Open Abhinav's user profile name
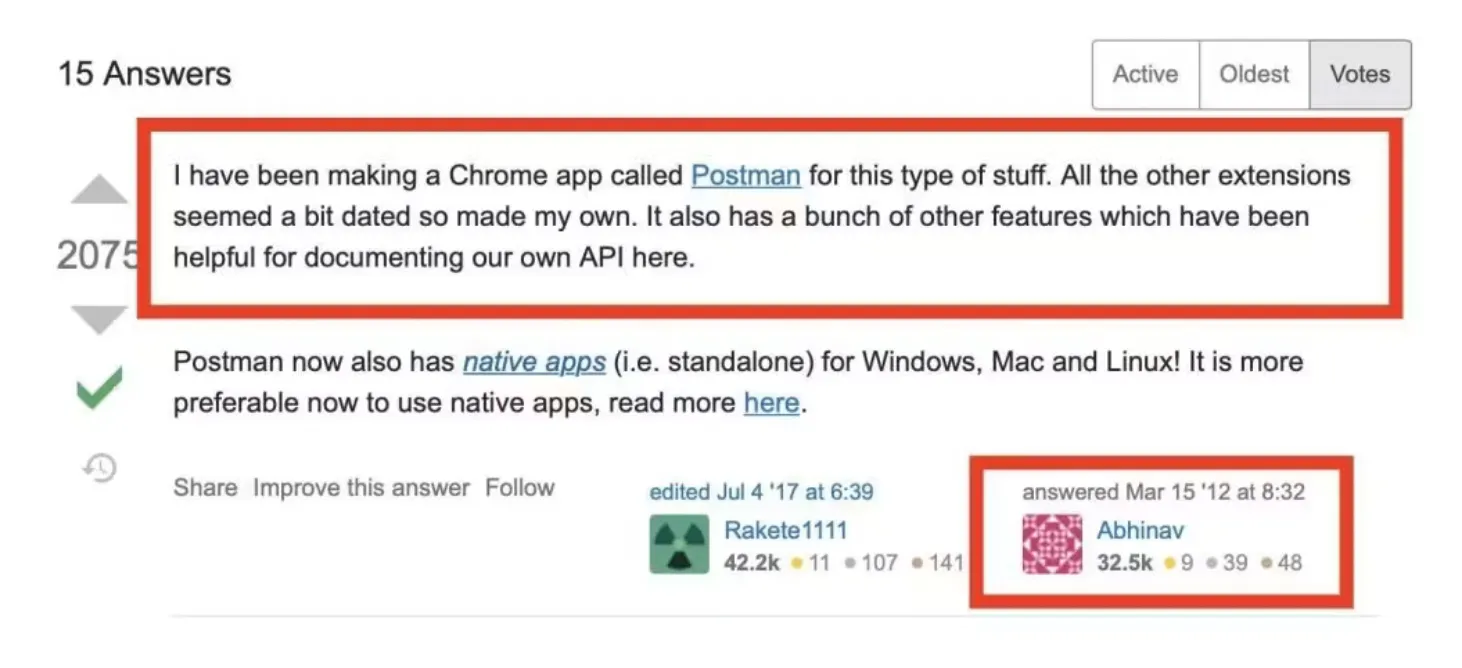Image resolution: width=1462 pixels, height=668 pixels. point(1140,530)
